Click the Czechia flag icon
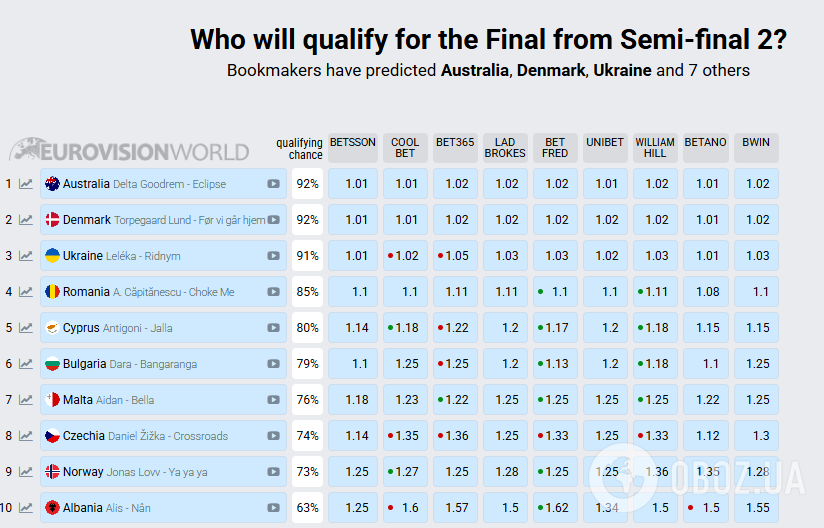This screenshot has width=824, height=528. point(52,436)
